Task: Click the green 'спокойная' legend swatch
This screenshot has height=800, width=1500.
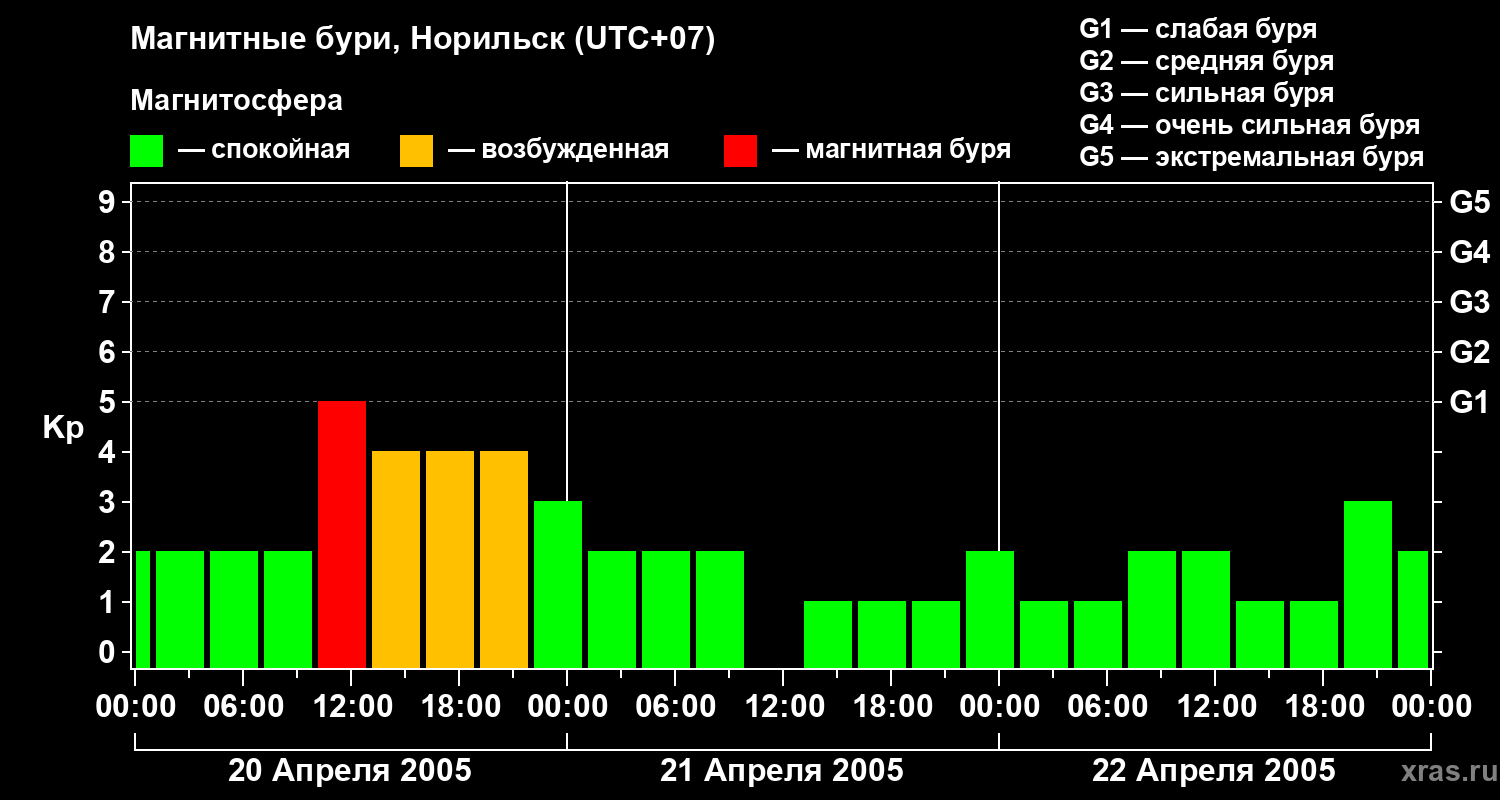Action: coord(147,151)
